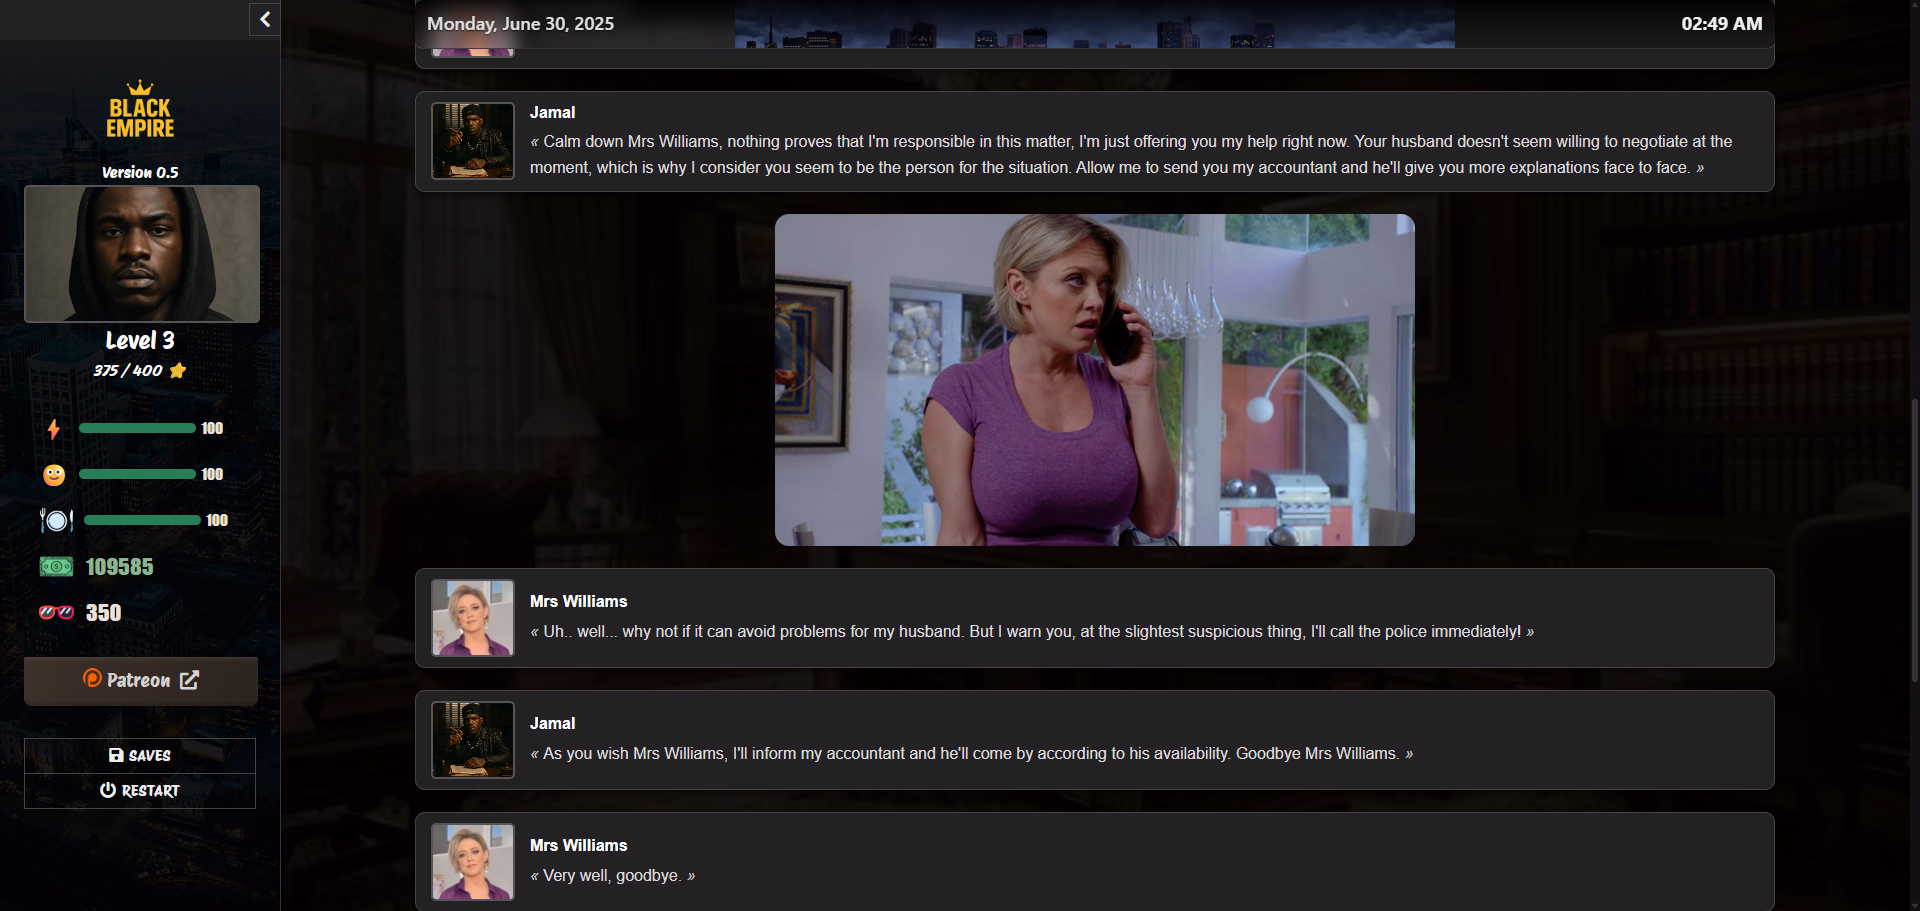1920x911 pixels.
Task: Click the 'Version 0.5' label
Action: coord(140,172)
